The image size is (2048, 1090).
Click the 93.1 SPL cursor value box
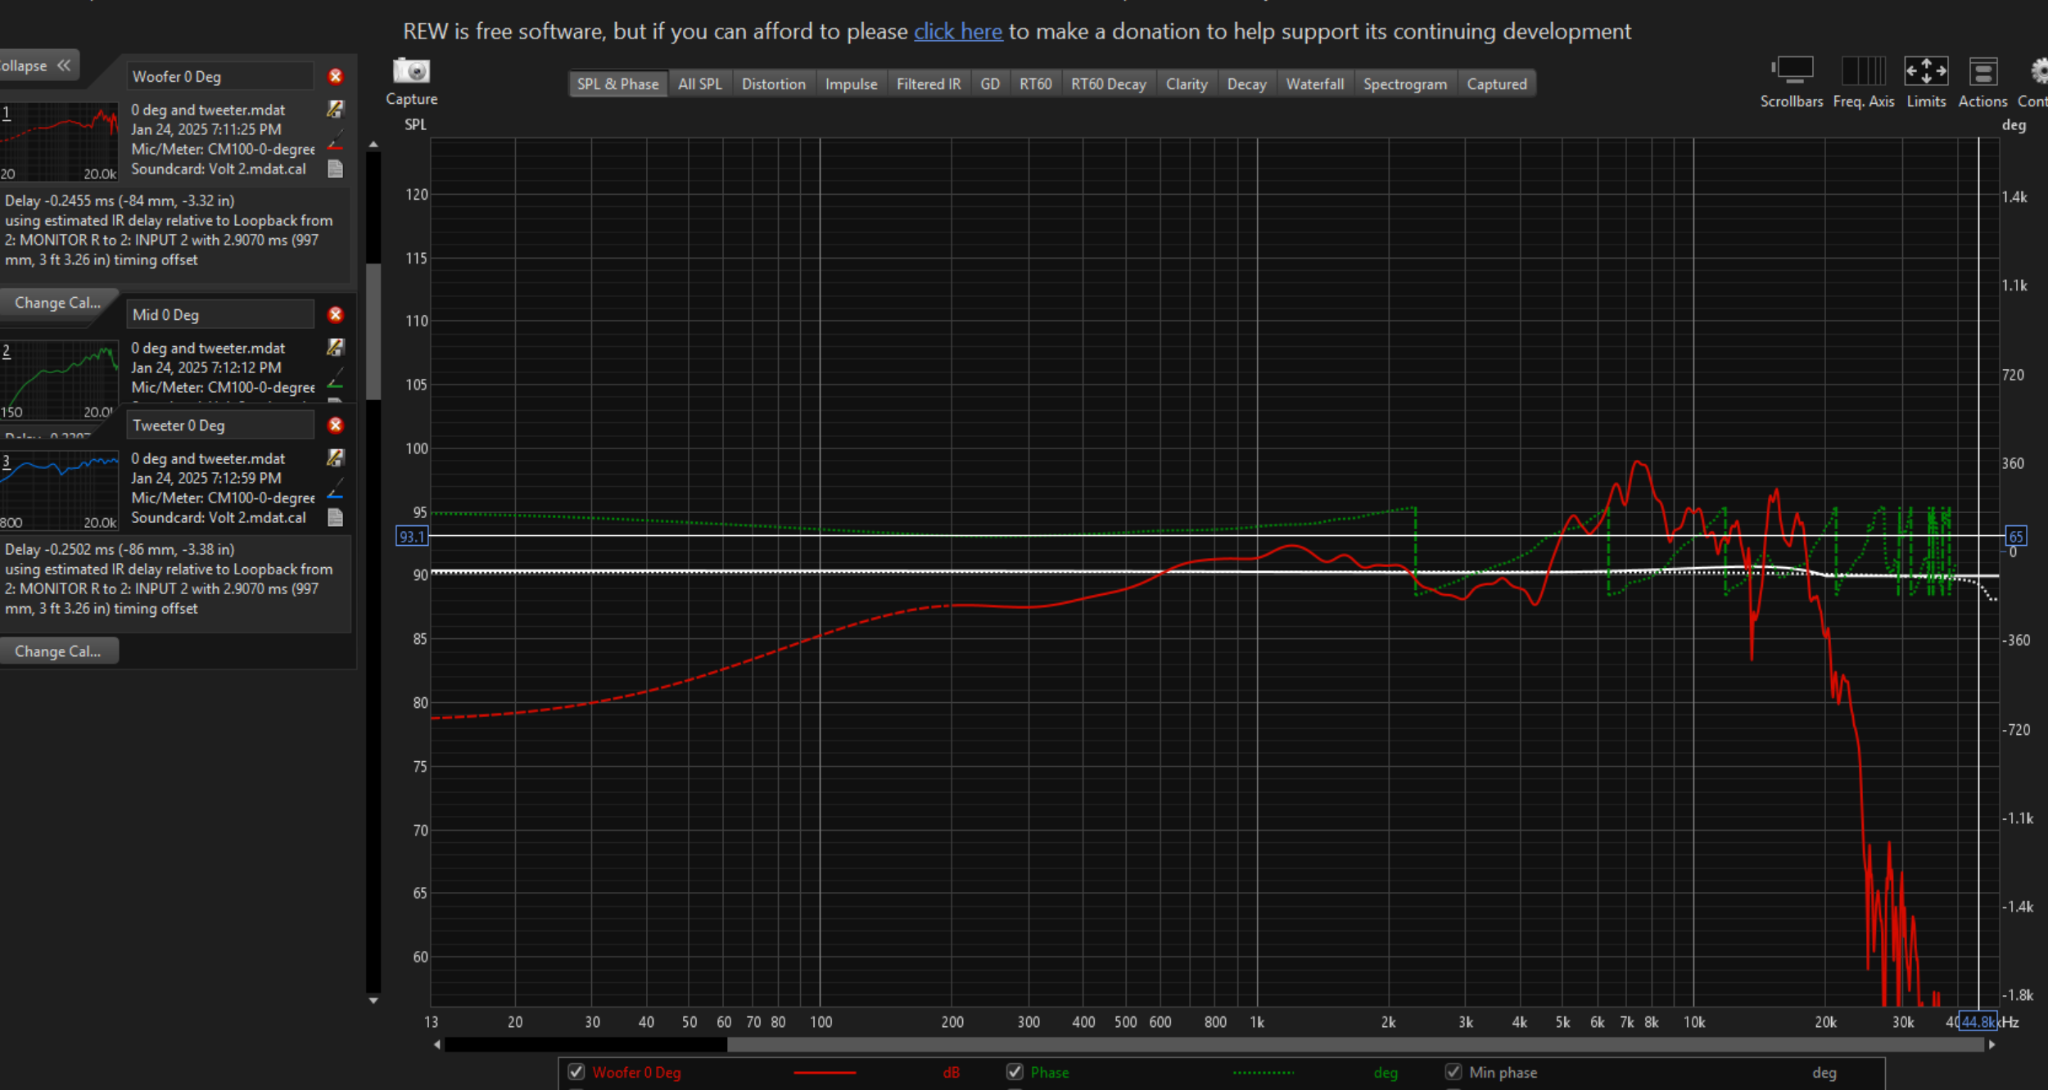coord(412,536)
